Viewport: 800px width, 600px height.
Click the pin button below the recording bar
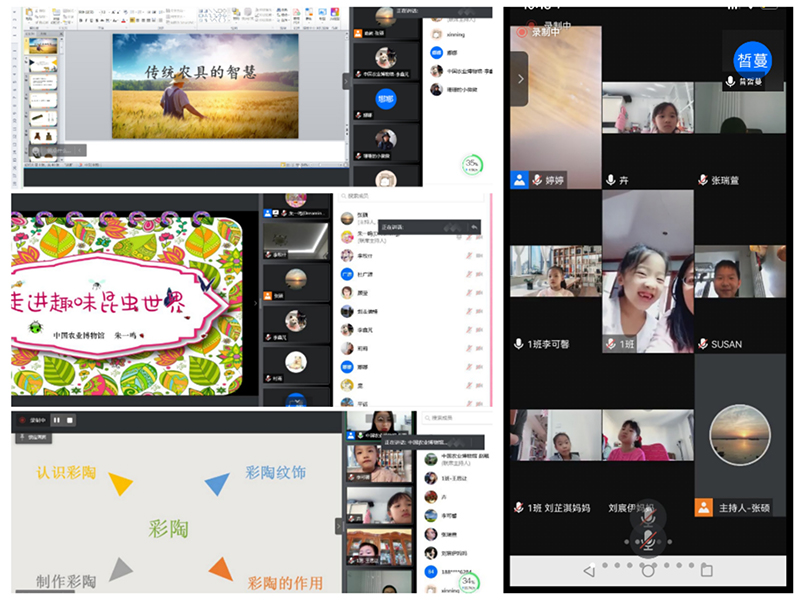(33, 438)
